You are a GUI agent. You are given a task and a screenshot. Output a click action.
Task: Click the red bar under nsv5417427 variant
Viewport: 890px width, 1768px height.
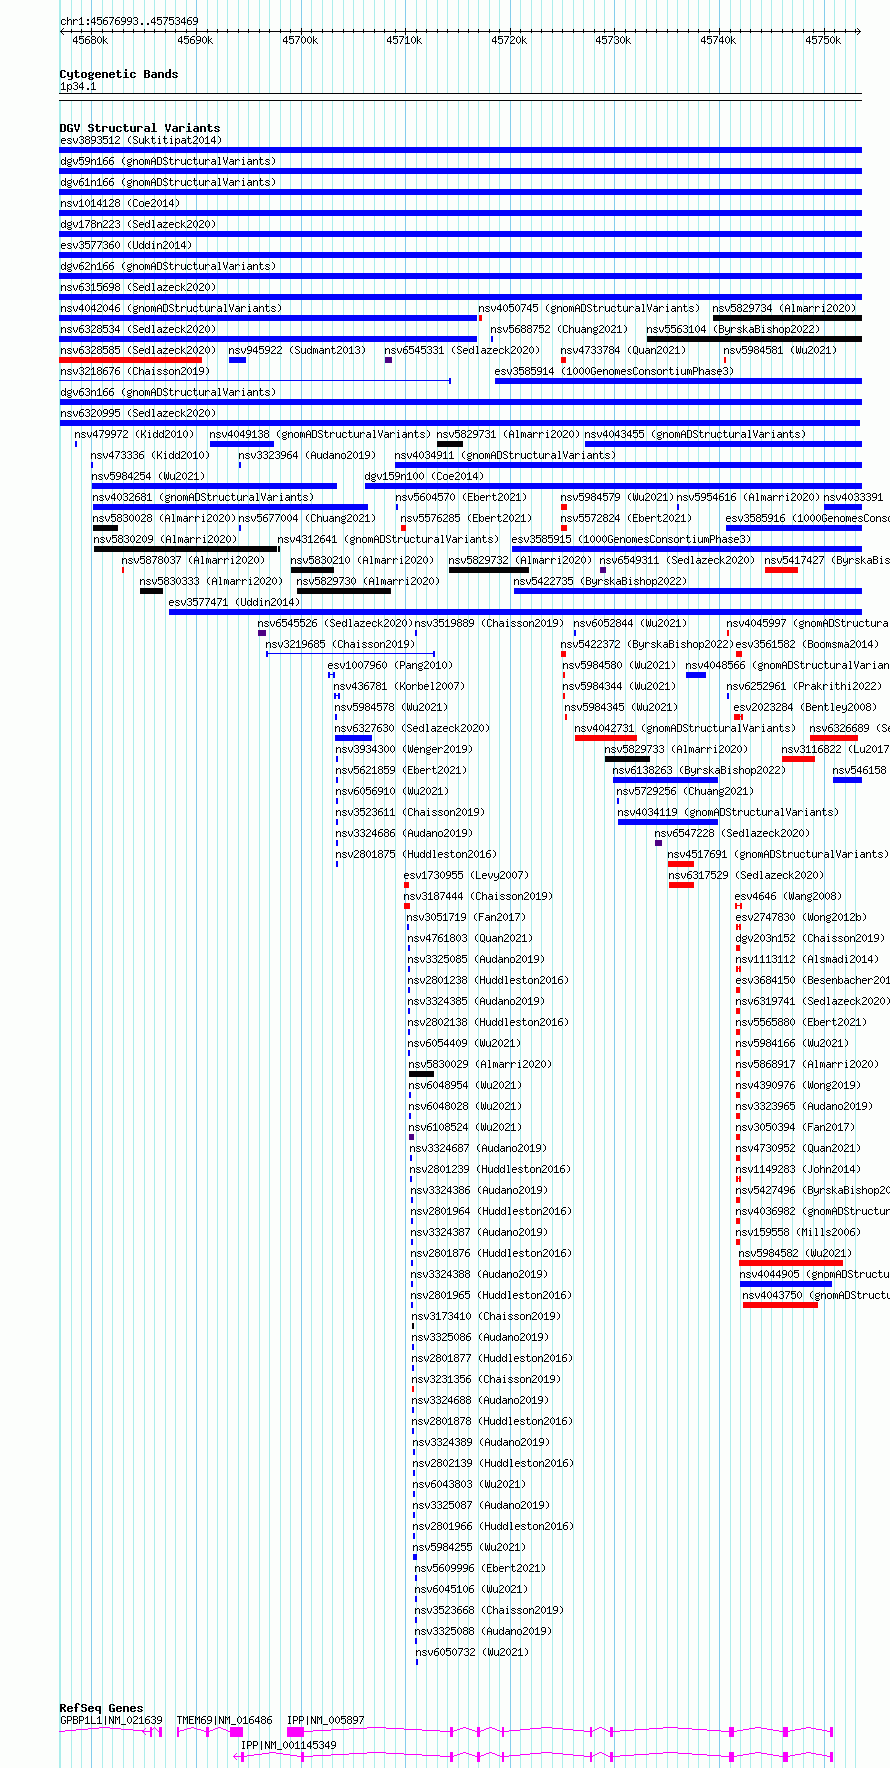(781, 570)
